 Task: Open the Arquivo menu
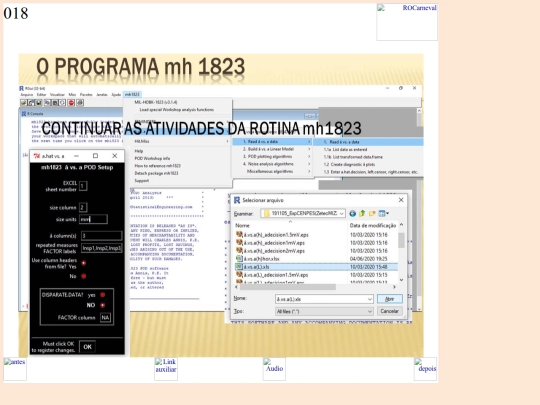pyautogui.click(x=27, y=95)
